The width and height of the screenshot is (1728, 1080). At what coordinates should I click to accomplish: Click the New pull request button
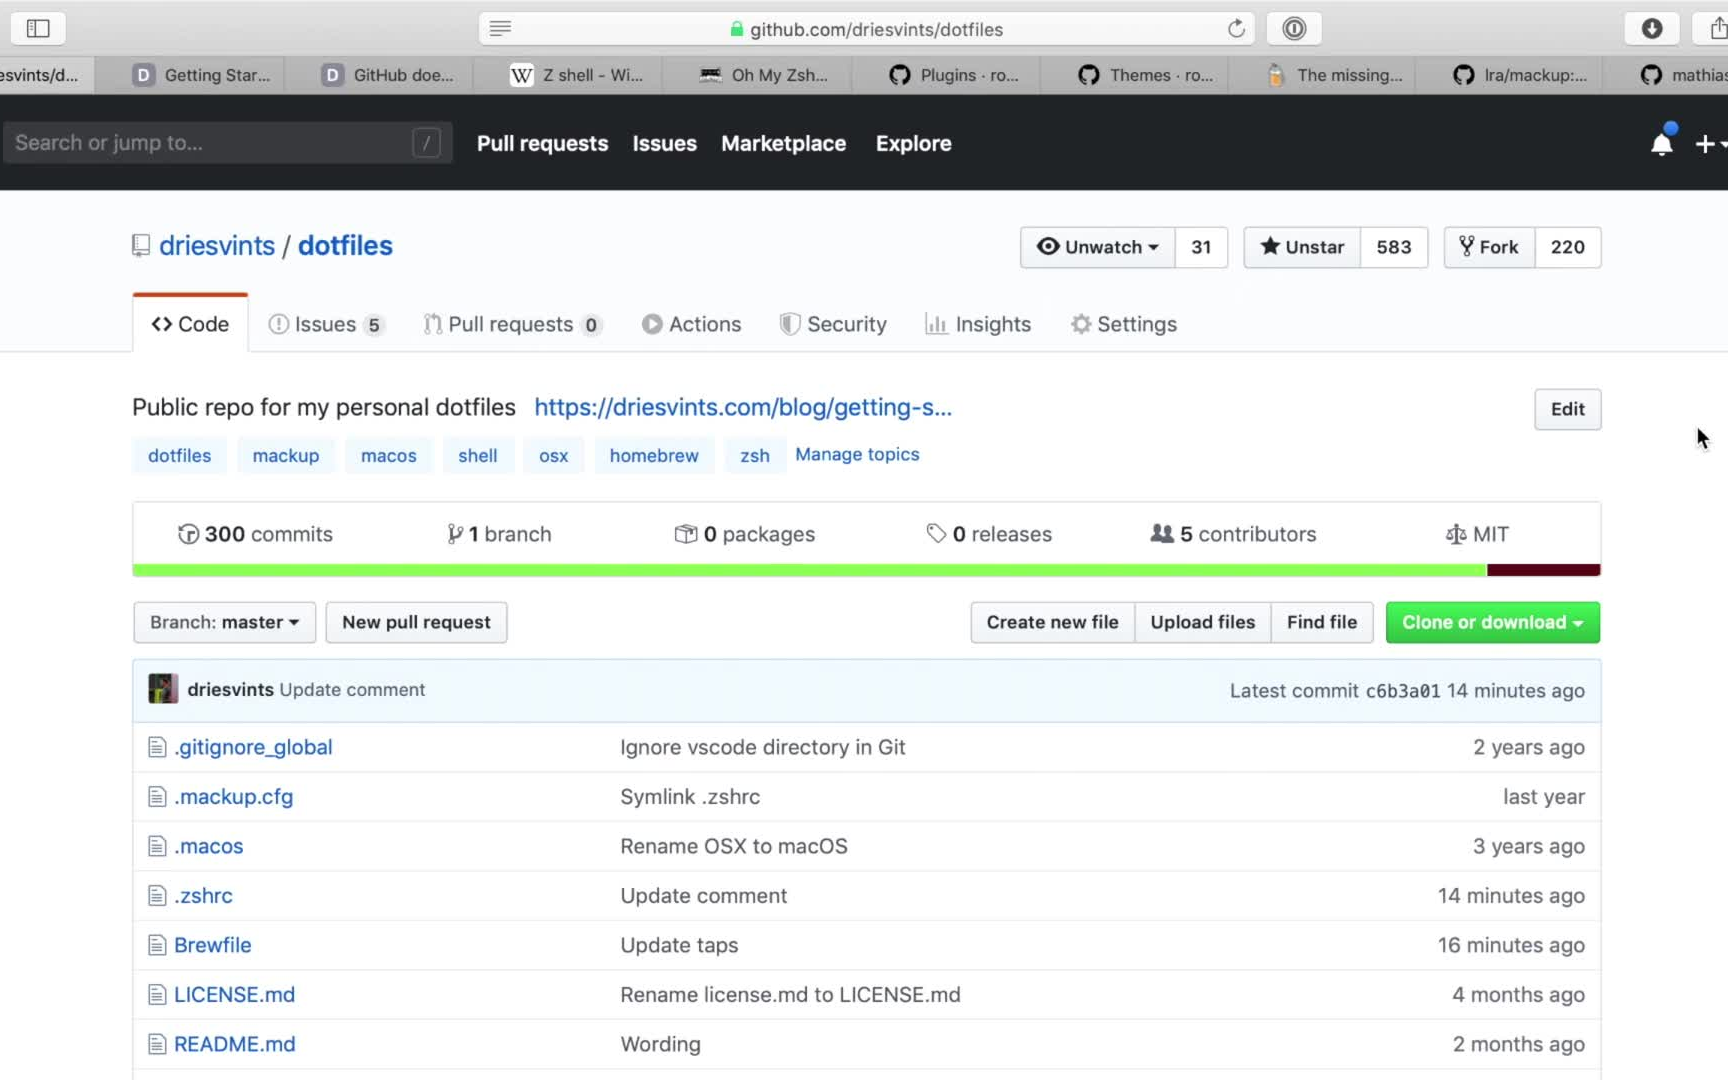click(416, 622)
